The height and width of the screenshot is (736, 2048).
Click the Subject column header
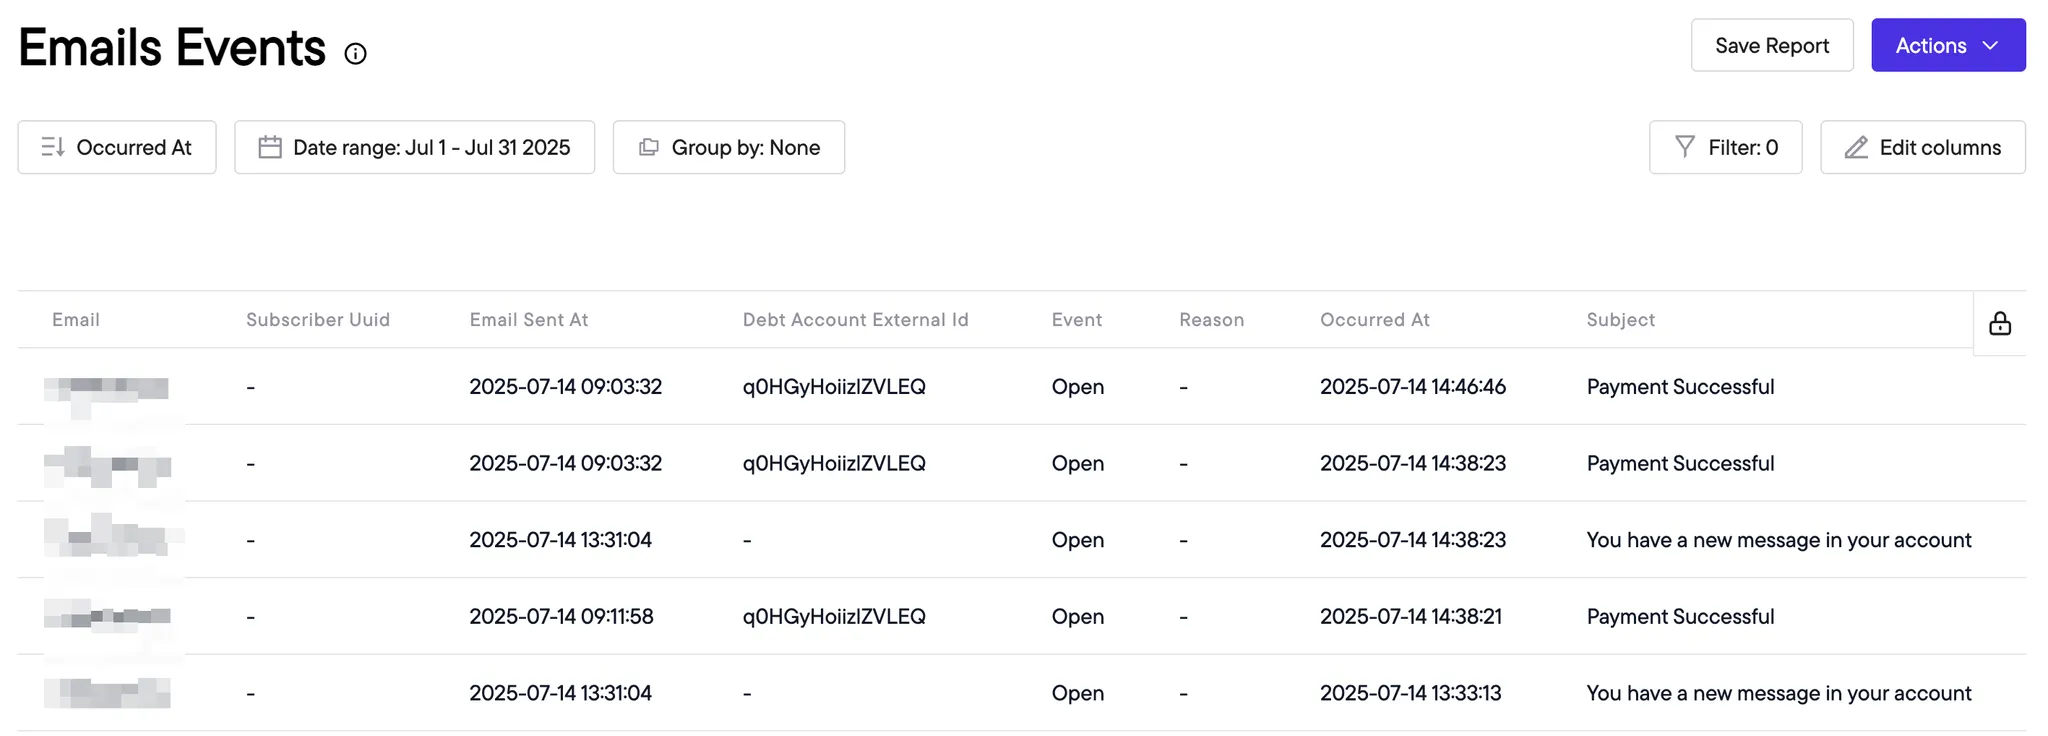click(1620, 320)
